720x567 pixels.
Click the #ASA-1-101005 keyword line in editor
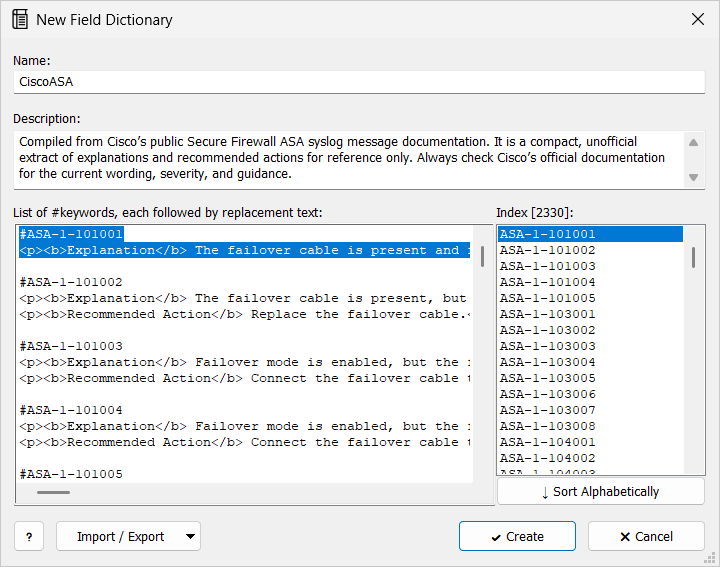[x=71, y=474]
